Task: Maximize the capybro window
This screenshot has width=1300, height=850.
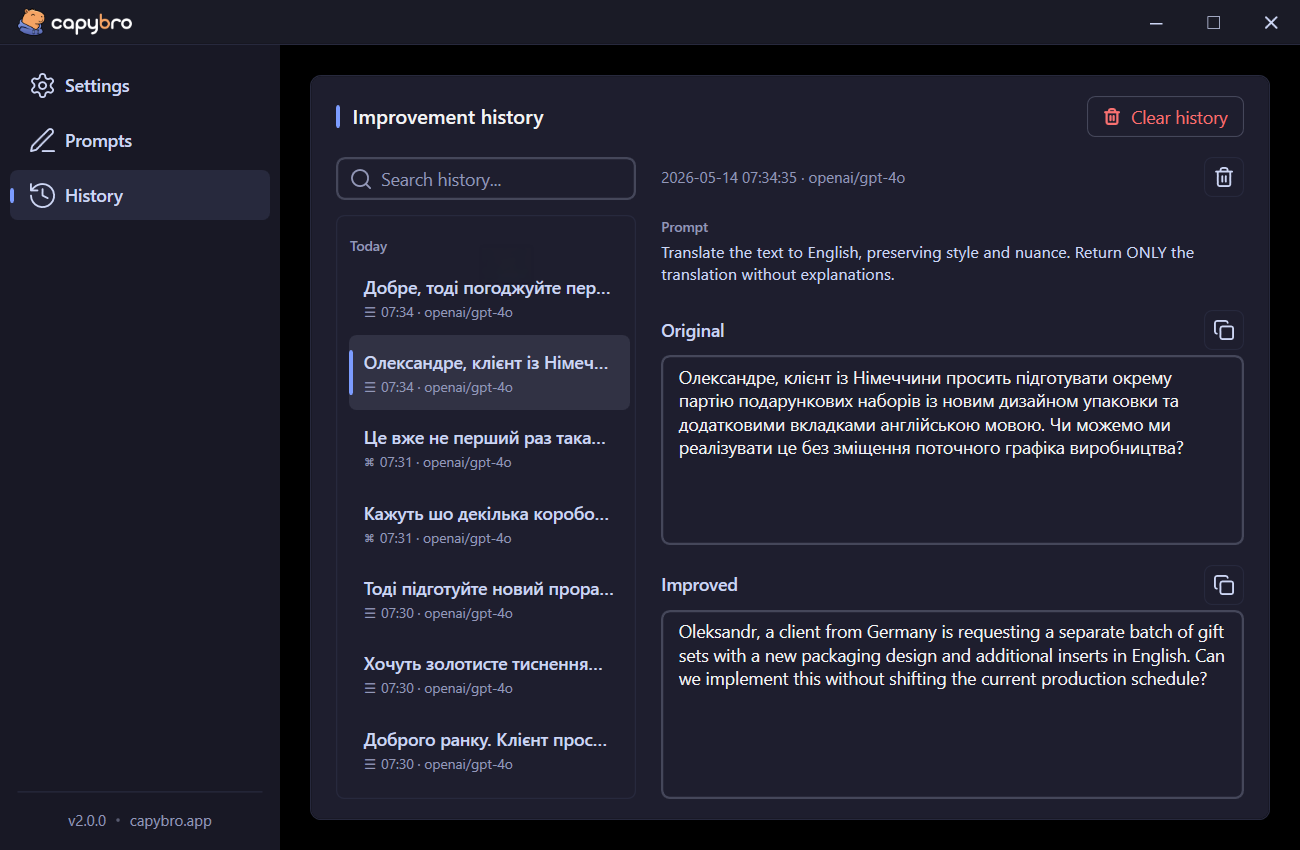Action: [x=1213, y=22]
